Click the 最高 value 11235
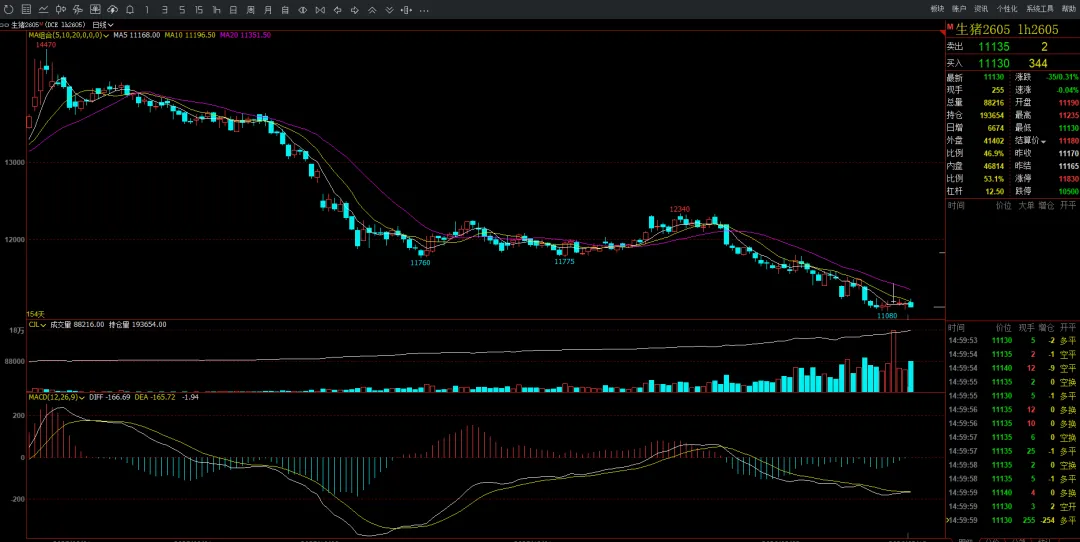Viewport: 1080px width, 542px height. tap(1069, 115)
